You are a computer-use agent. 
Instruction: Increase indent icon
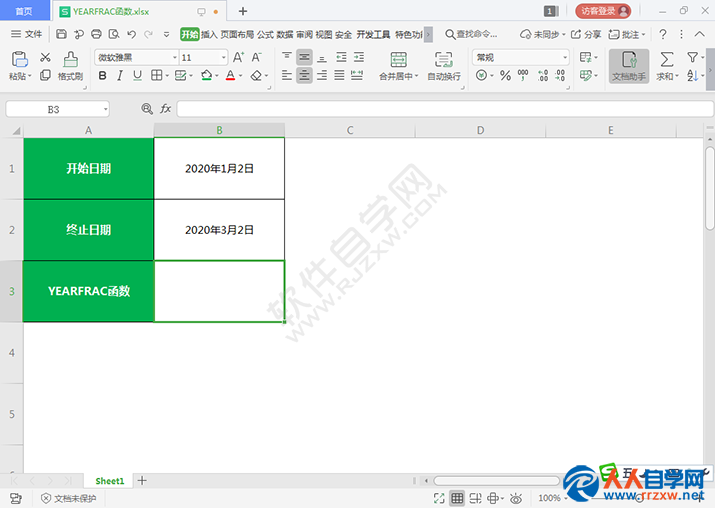tap(359, 57)
